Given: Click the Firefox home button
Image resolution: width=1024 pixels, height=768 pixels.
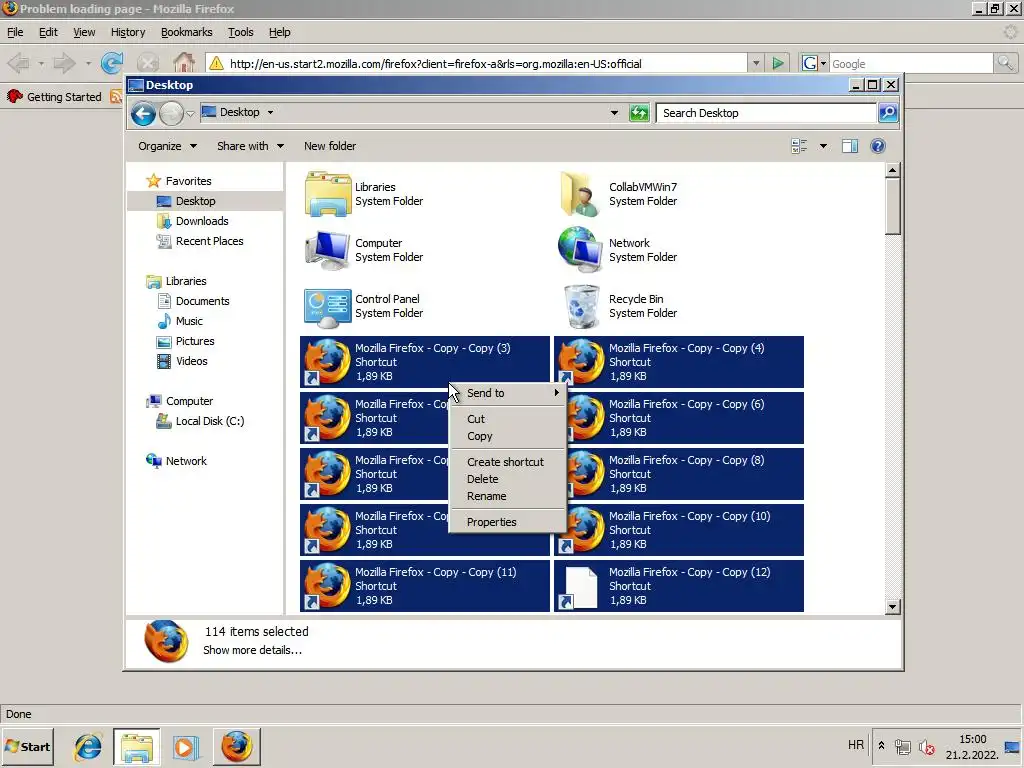Looking at the screenshot, I should coord(184,63).
